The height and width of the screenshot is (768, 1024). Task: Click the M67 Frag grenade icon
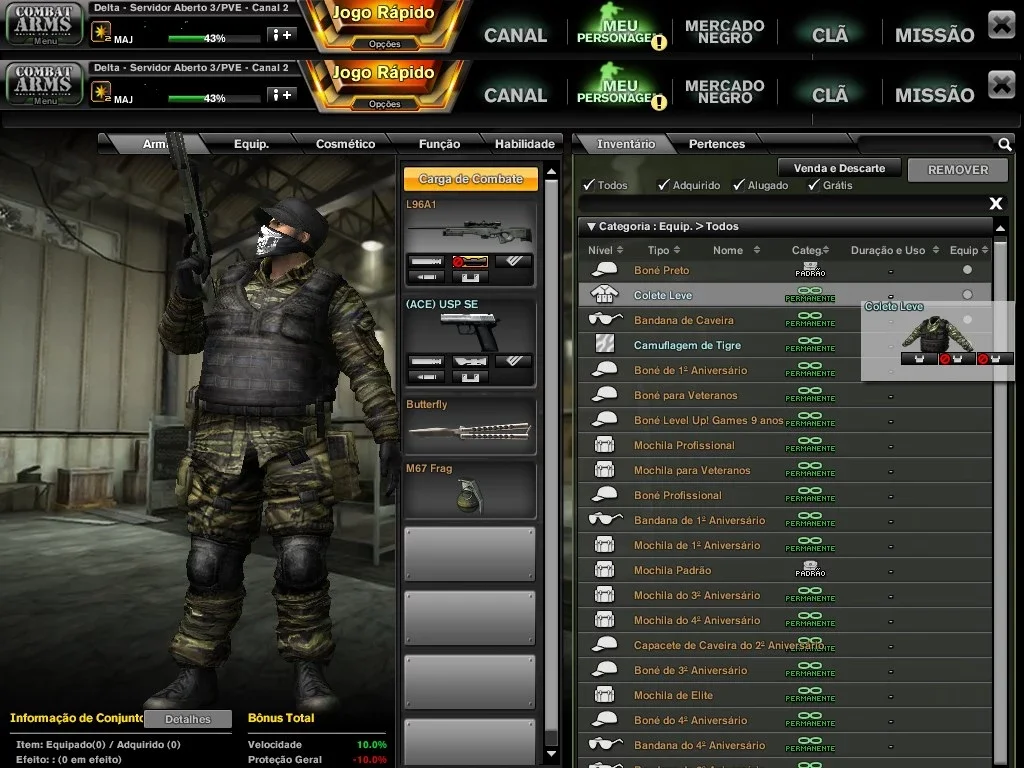click(x=469, y=496)
